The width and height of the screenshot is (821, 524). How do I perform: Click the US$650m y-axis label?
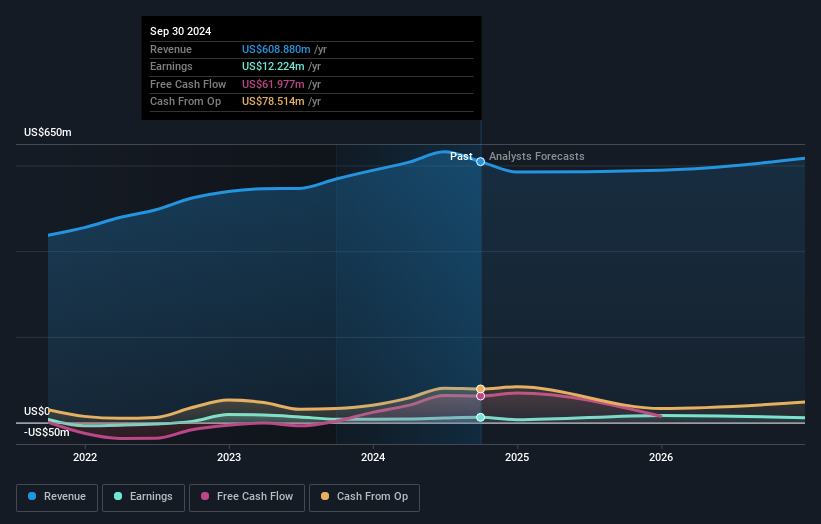[x=48, y=132]
